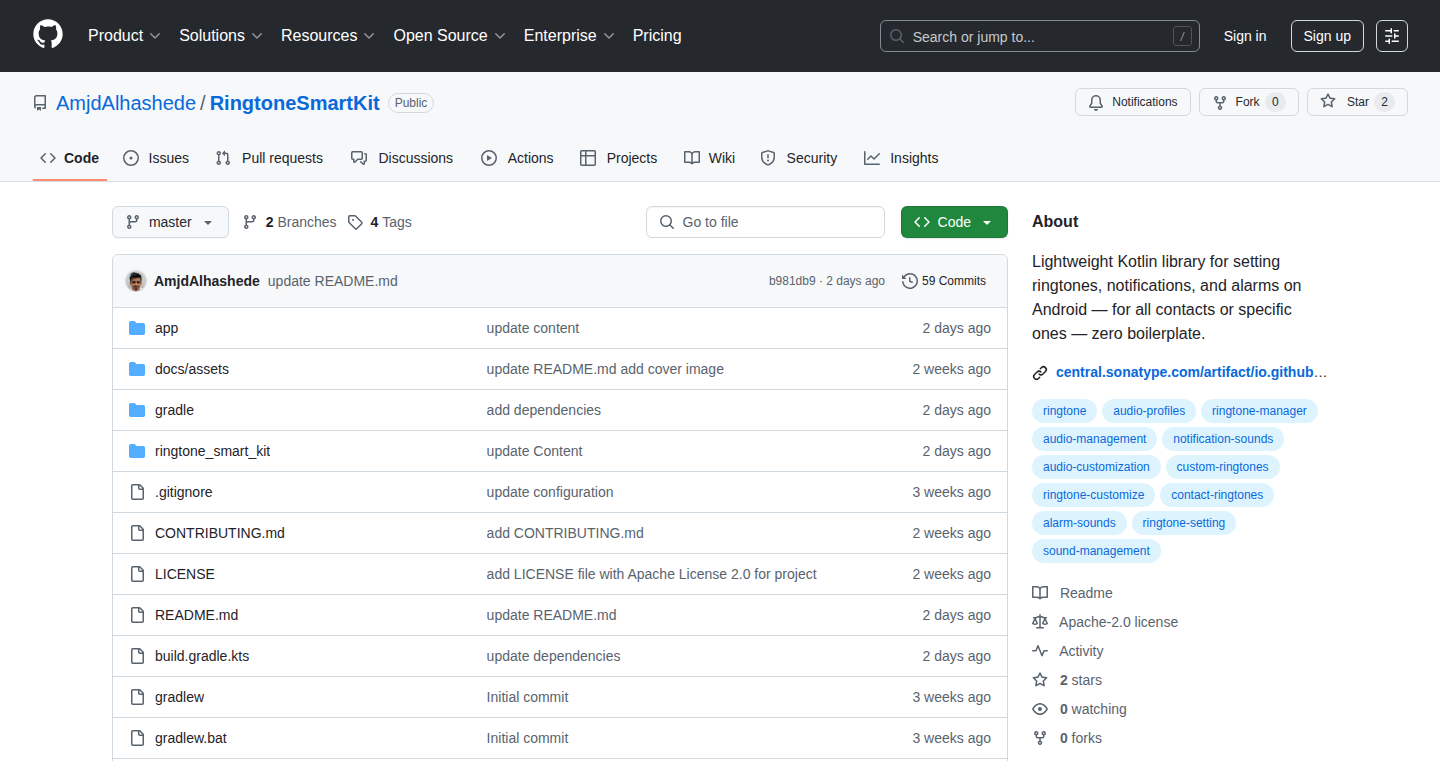The image size is (1440, 761).
Task: Click the star icon next to 2 stars
Action: (x=1040, y=680)
